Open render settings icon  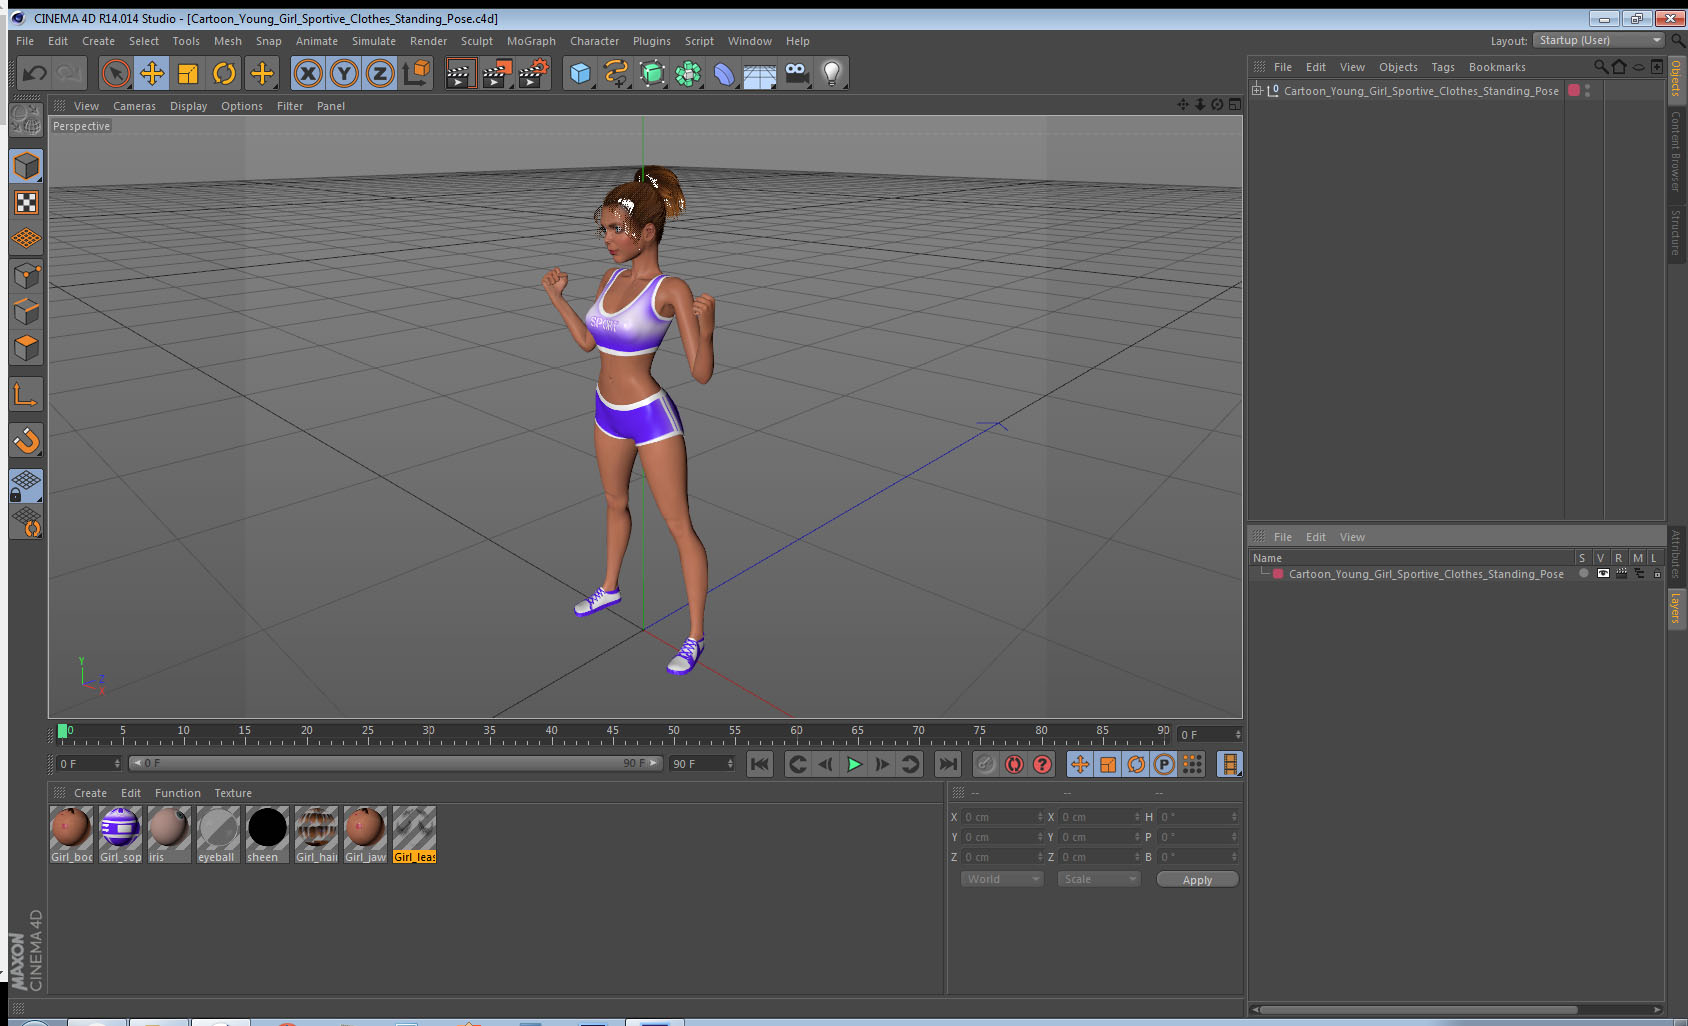[x=533, y=73]
